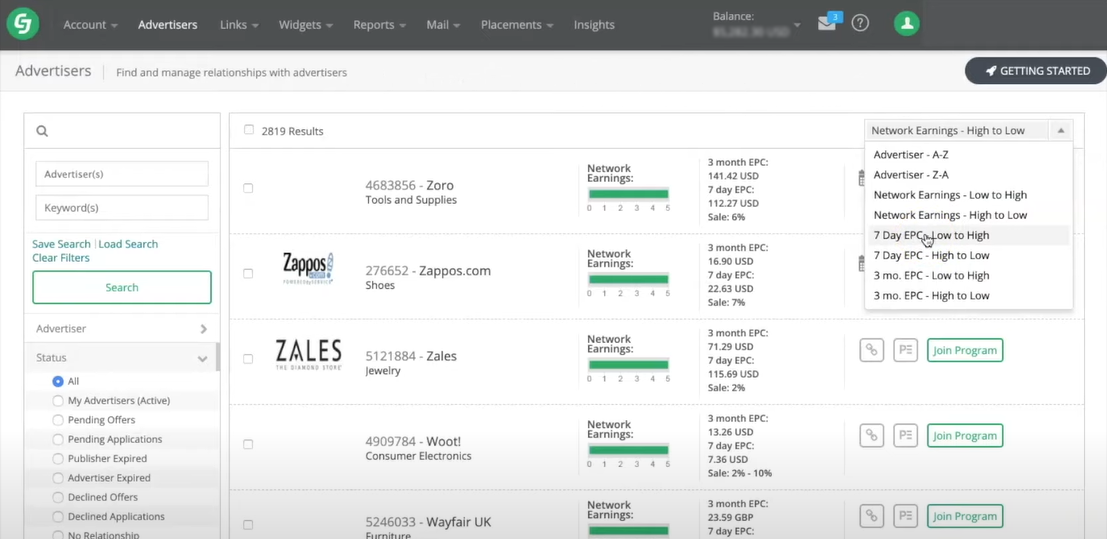The width and height of the screenshot is (1107, 539).
Task: Select the Advertiser Expired radio option
Action: [x=58, y=478]
